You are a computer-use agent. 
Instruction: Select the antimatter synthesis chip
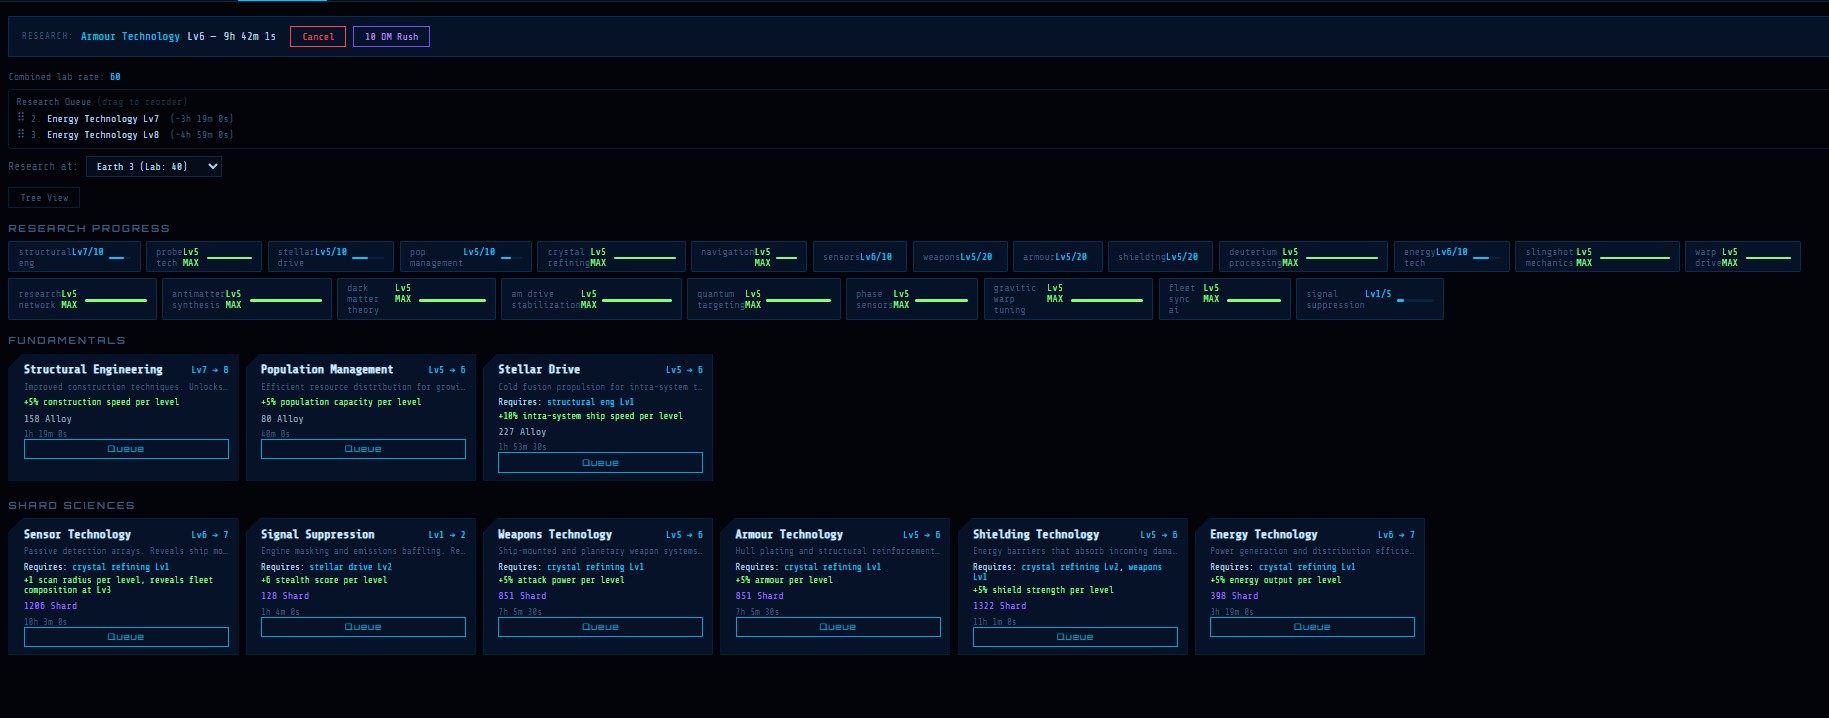click(247, 299)
